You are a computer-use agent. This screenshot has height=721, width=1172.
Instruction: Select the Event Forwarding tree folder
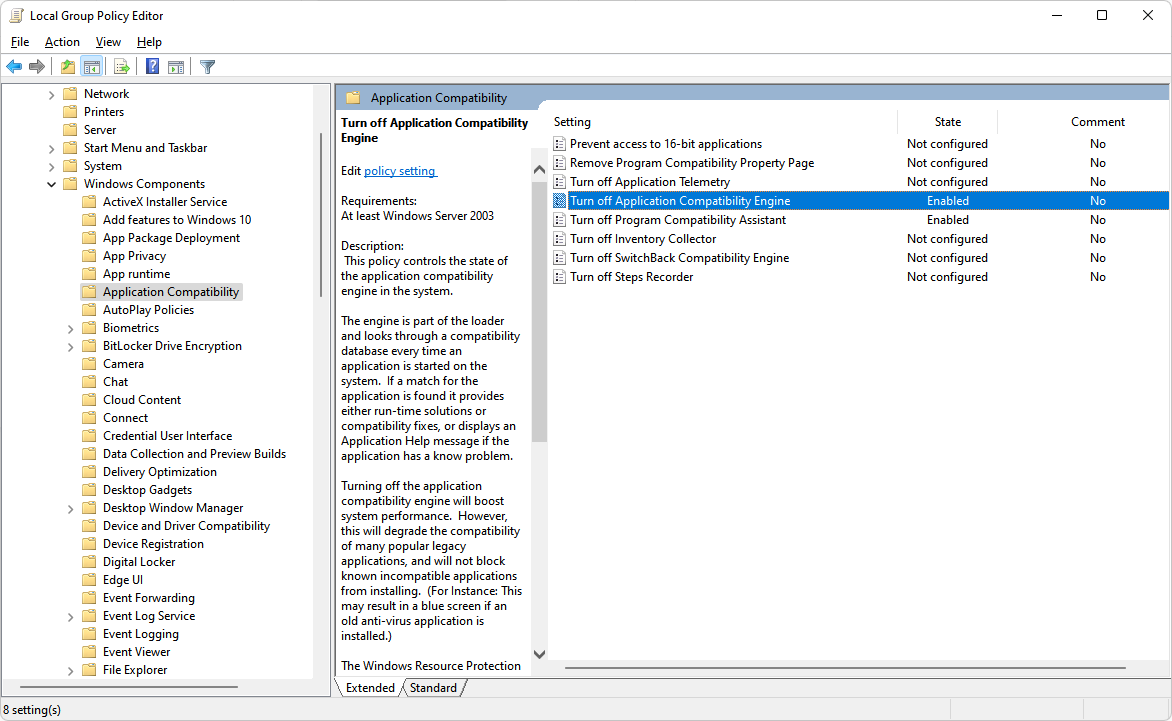coord(149,598)
